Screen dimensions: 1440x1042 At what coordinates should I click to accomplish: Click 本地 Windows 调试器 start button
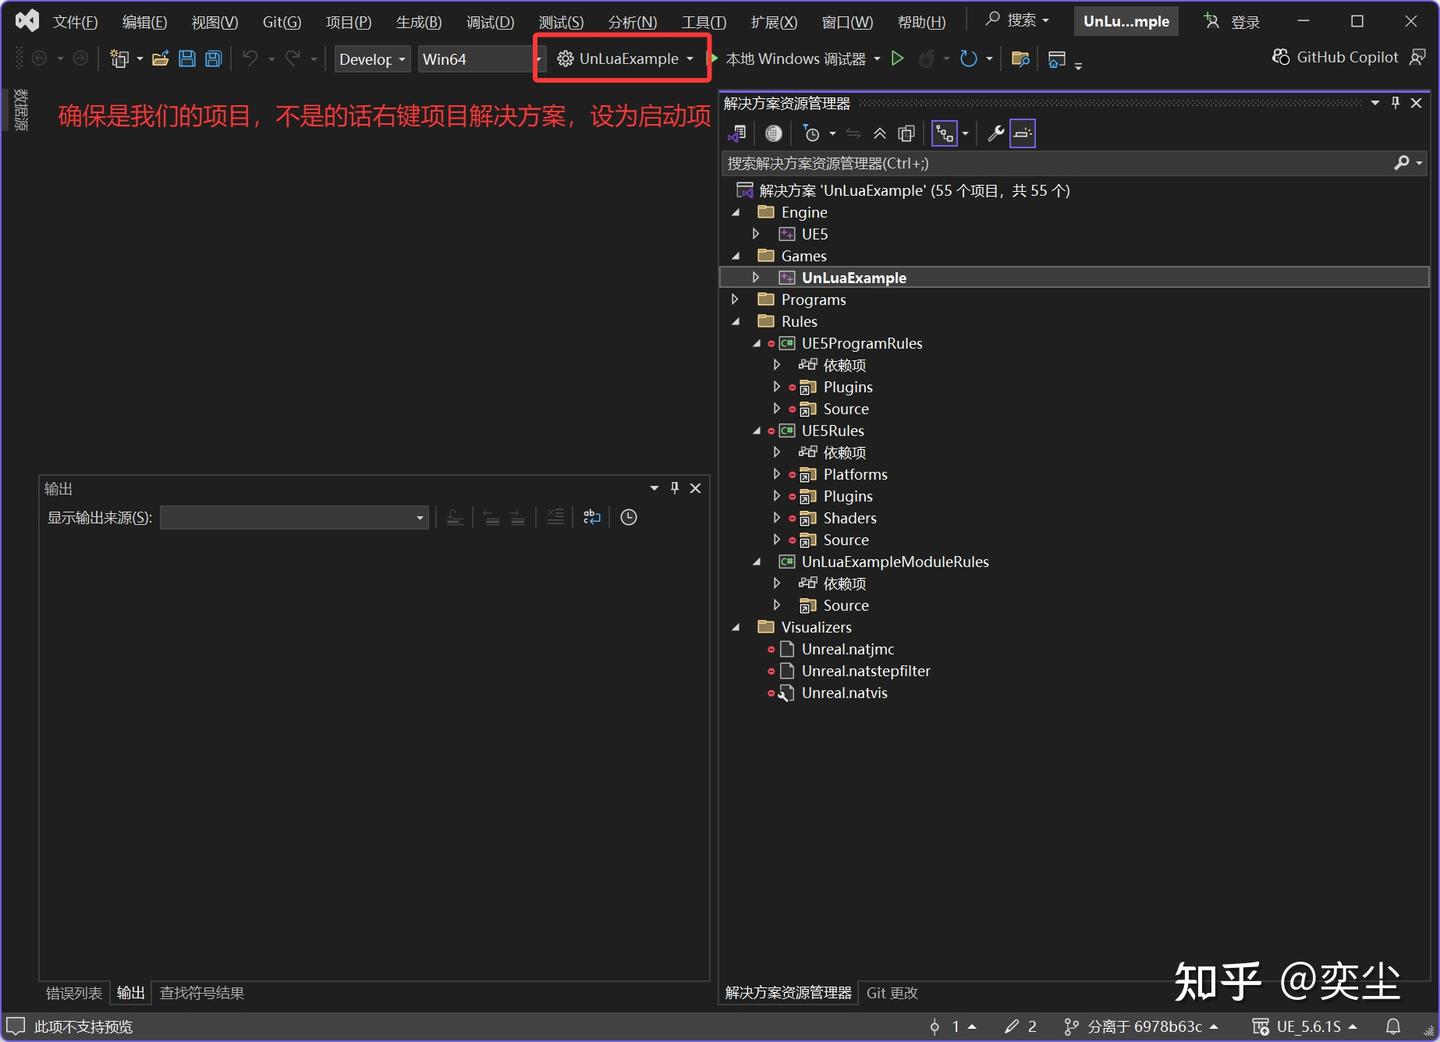point(795,59)
